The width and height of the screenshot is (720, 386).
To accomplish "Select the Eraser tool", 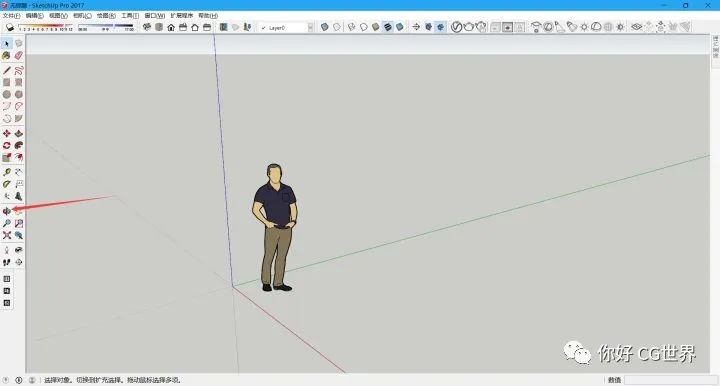I will click(18, 56).
